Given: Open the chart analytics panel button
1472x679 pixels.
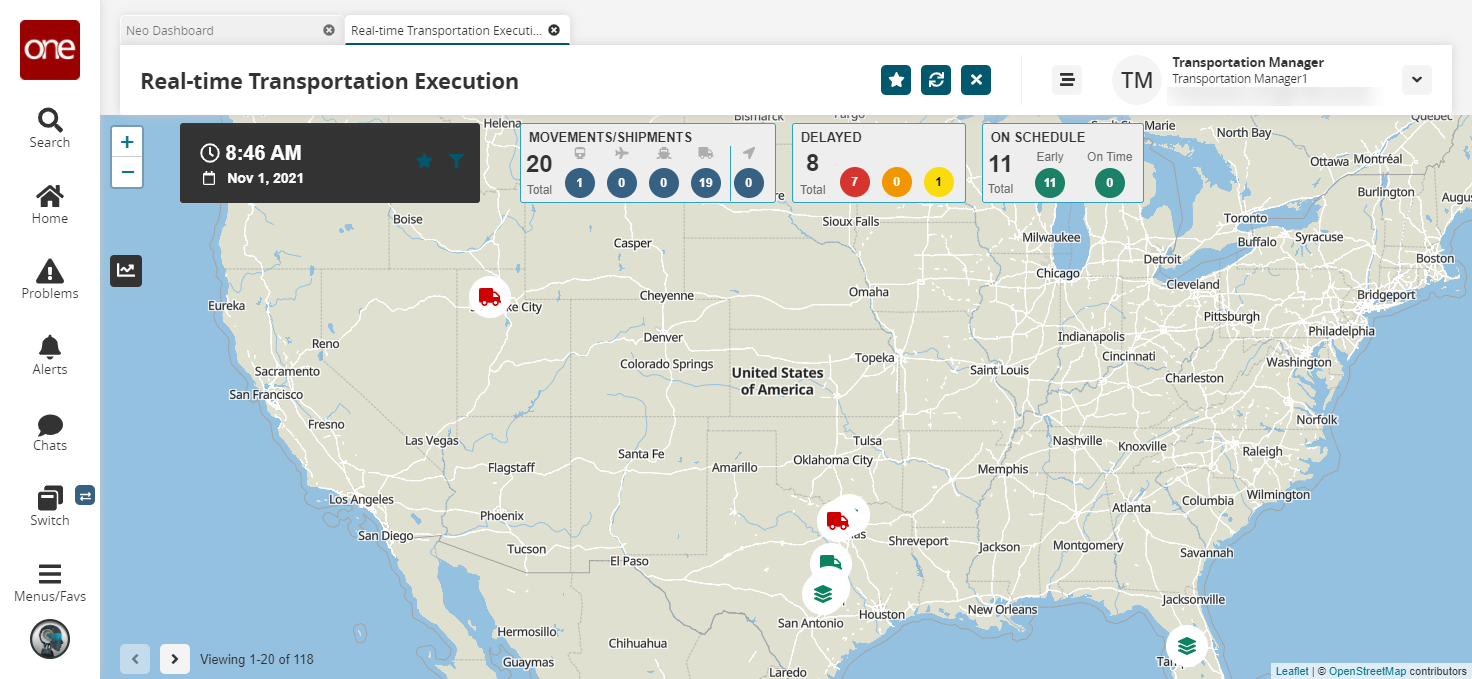Looking at the screenshot, I should pyautogui.click(x=126, y=270).
